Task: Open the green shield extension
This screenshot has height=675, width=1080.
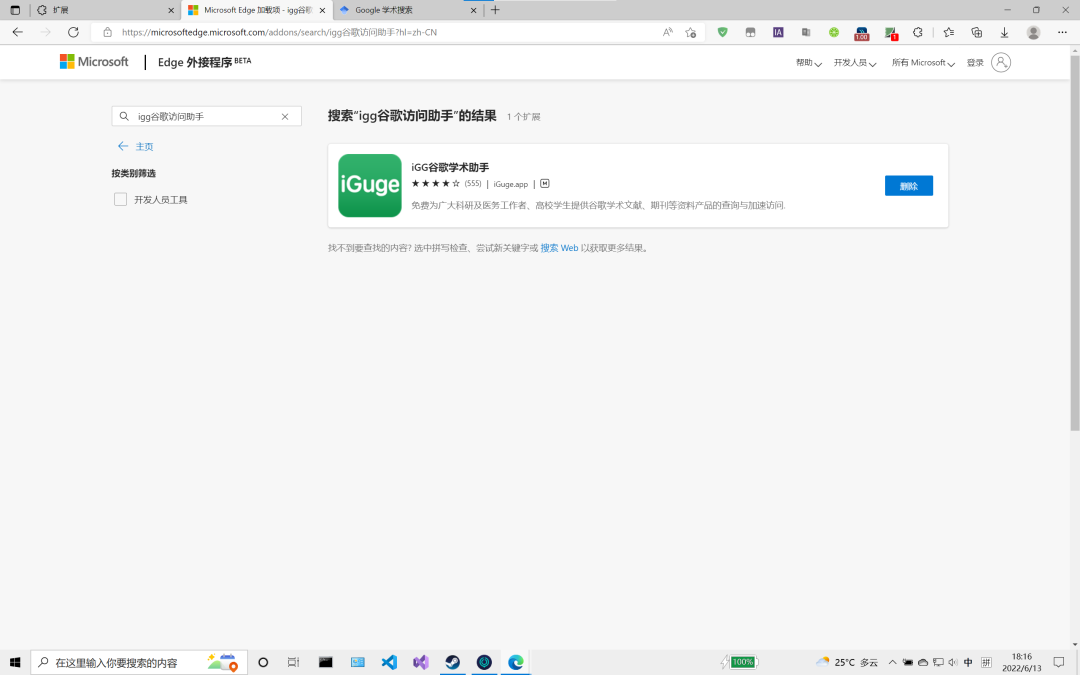Action: (x=723, y=32)
